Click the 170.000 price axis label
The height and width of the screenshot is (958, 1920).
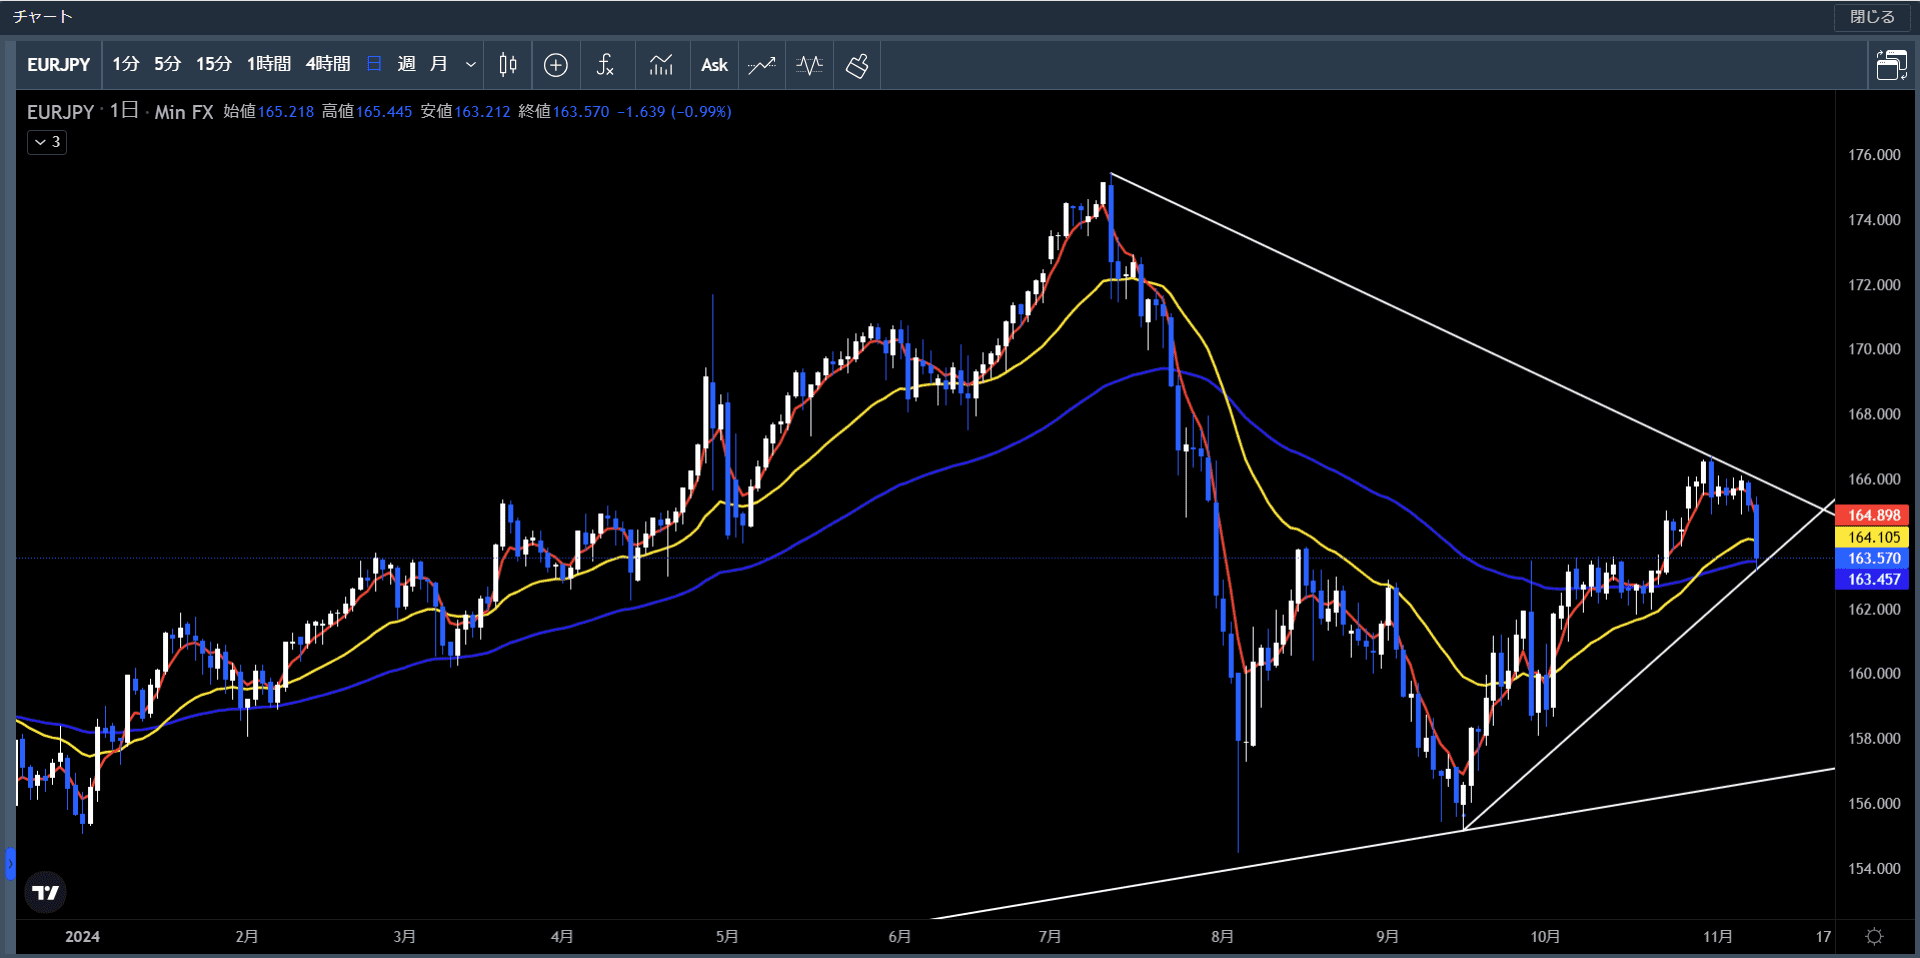pos(1874,349)
